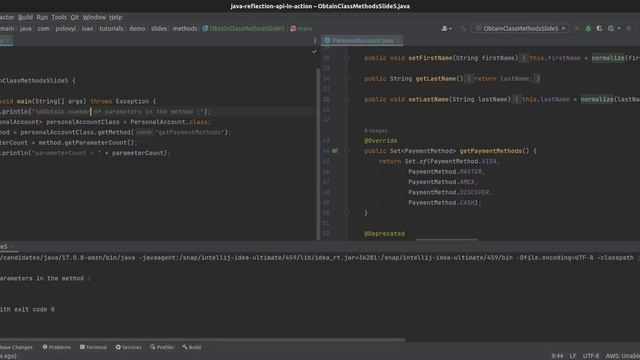Click the build hammer icon in toolbar
This screenshot has width=640, height=360.
pos(462,29)
